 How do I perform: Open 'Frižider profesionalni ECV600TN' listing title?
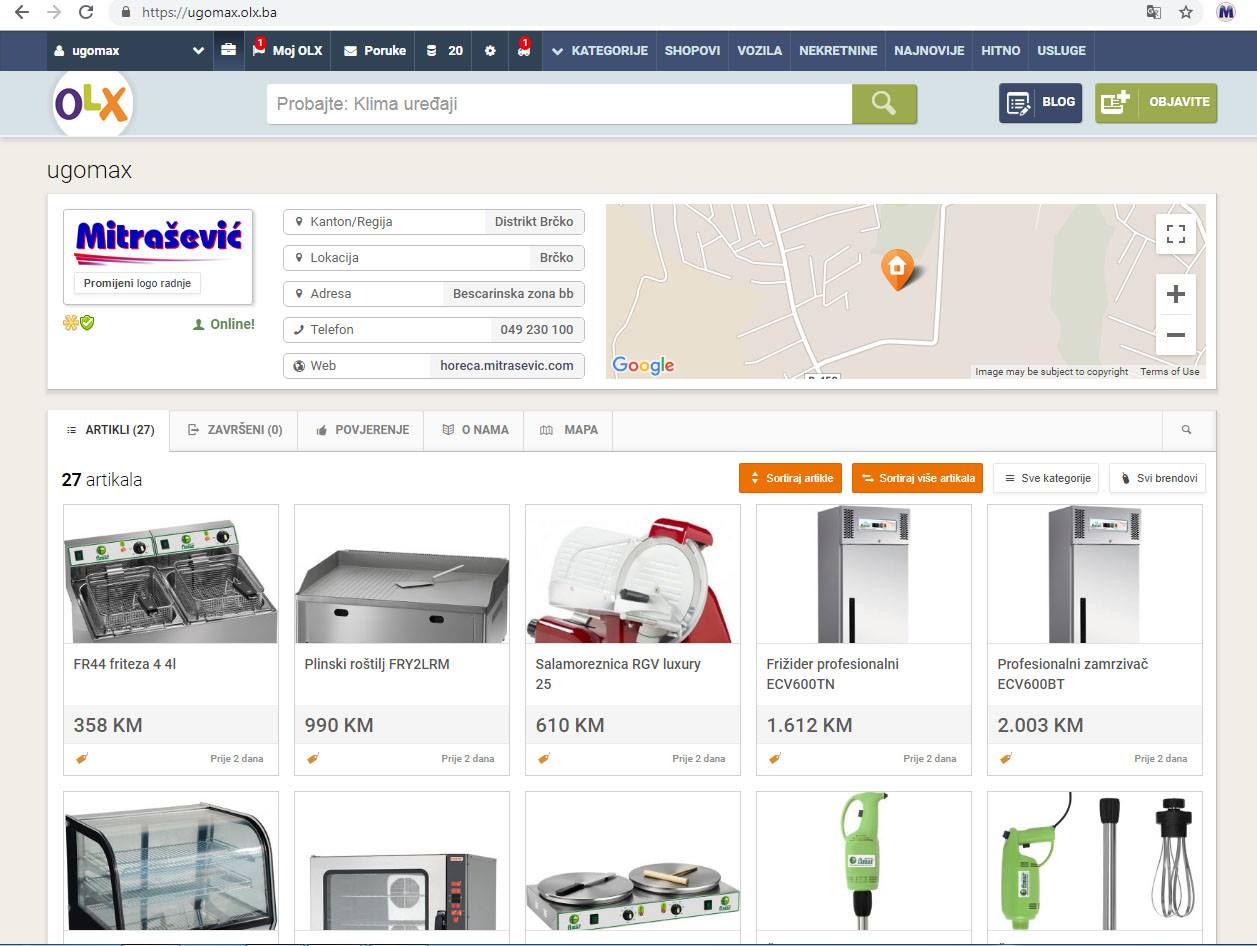point(833,674)
